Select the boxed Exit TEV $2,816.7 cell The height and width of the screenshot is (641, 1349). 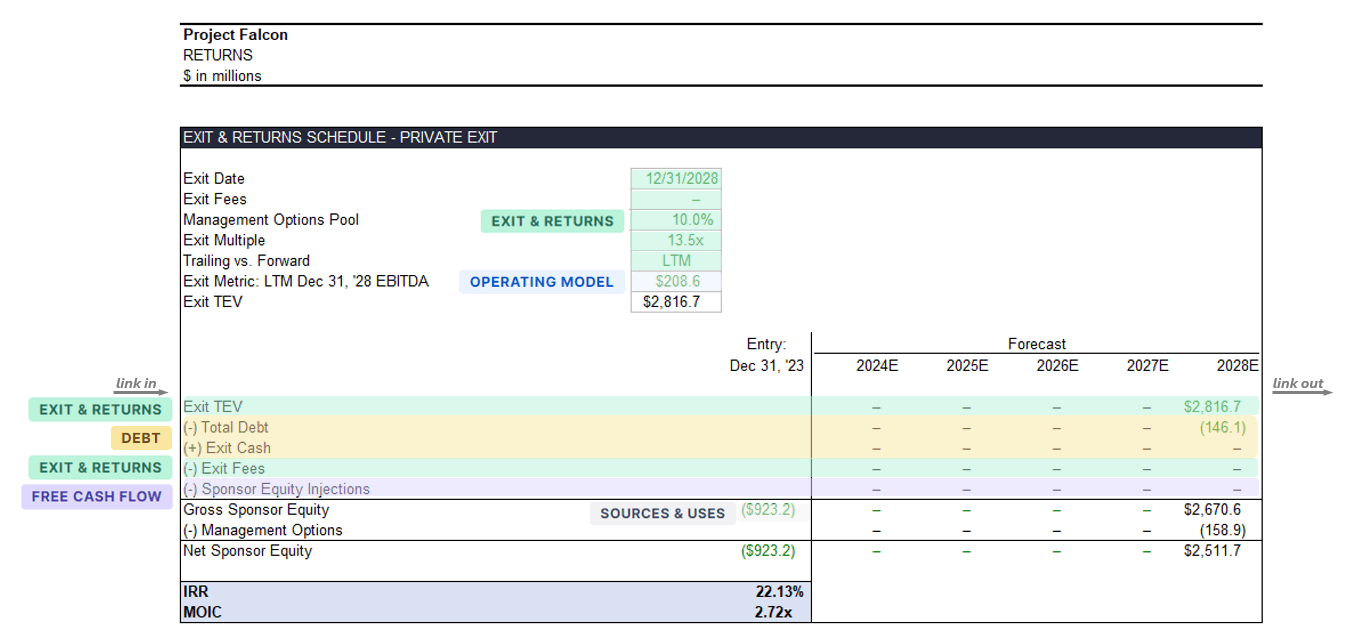(x=676, y=302)
